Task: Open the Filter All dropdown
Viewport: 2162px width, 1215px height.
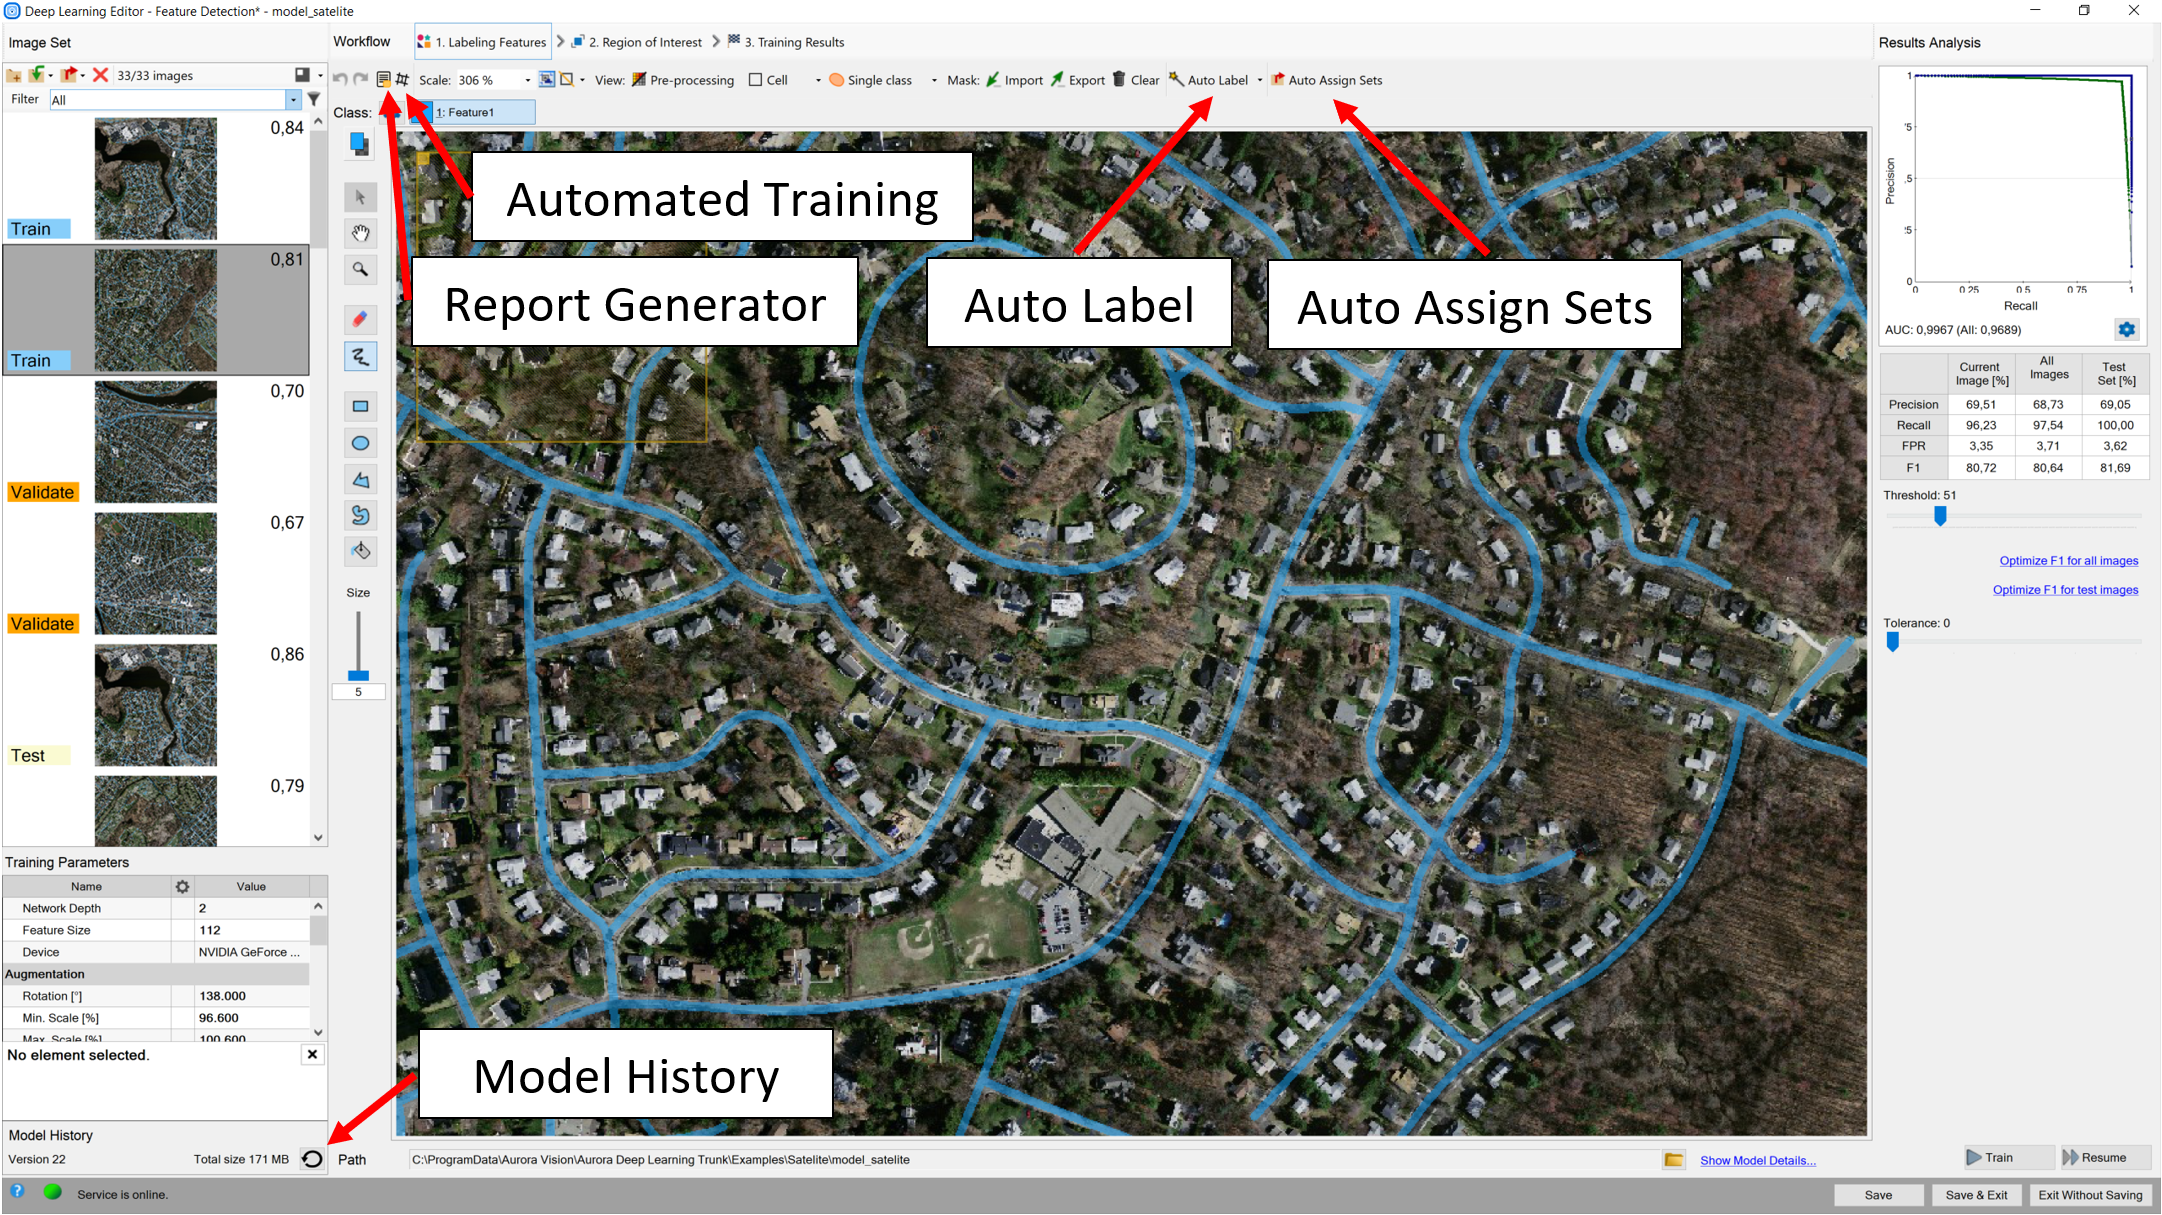Action: pos(293,99)
